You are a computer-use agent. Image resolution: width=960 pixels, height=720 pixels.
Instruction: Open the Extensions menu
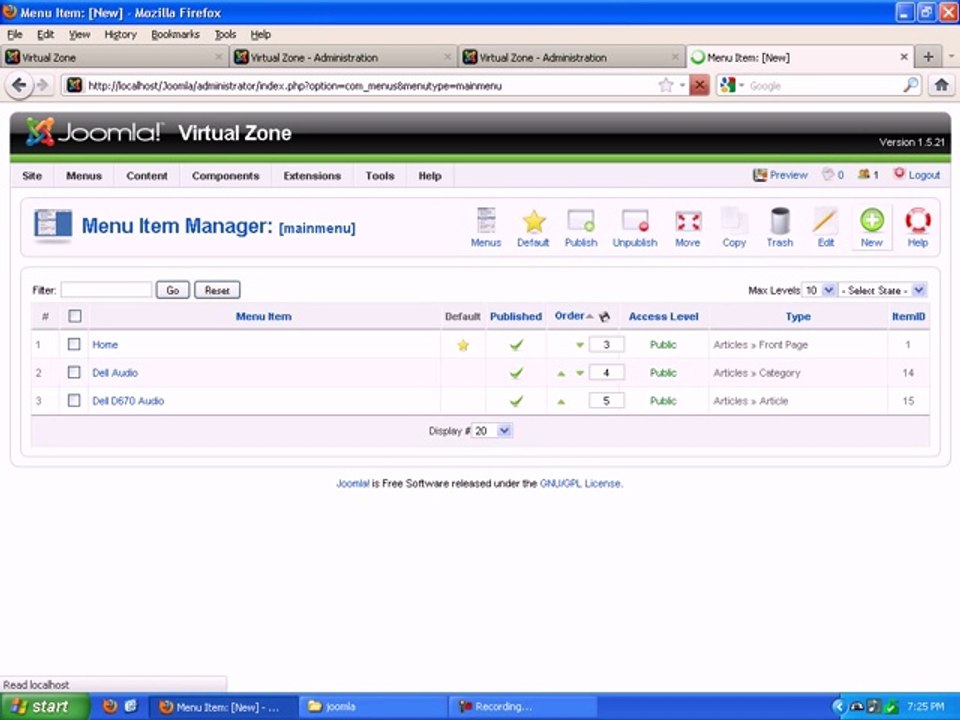312,176
